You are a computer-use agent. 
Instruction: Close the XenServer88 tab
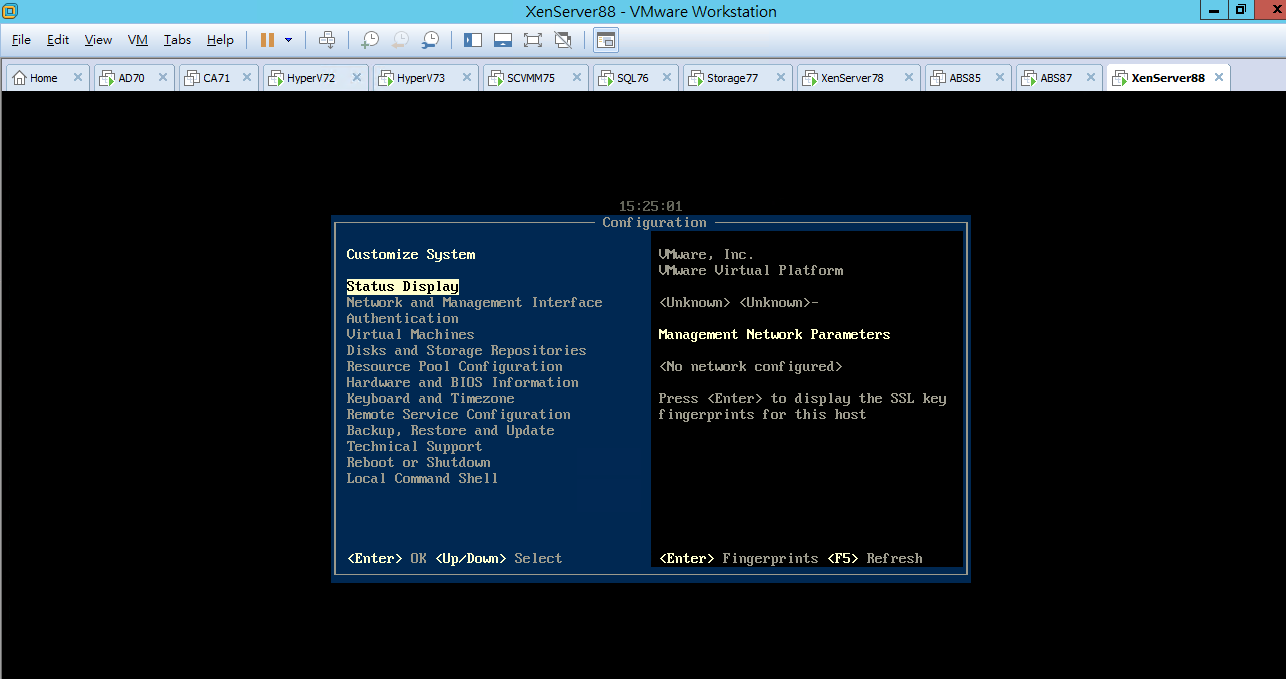coord(1218,78)
